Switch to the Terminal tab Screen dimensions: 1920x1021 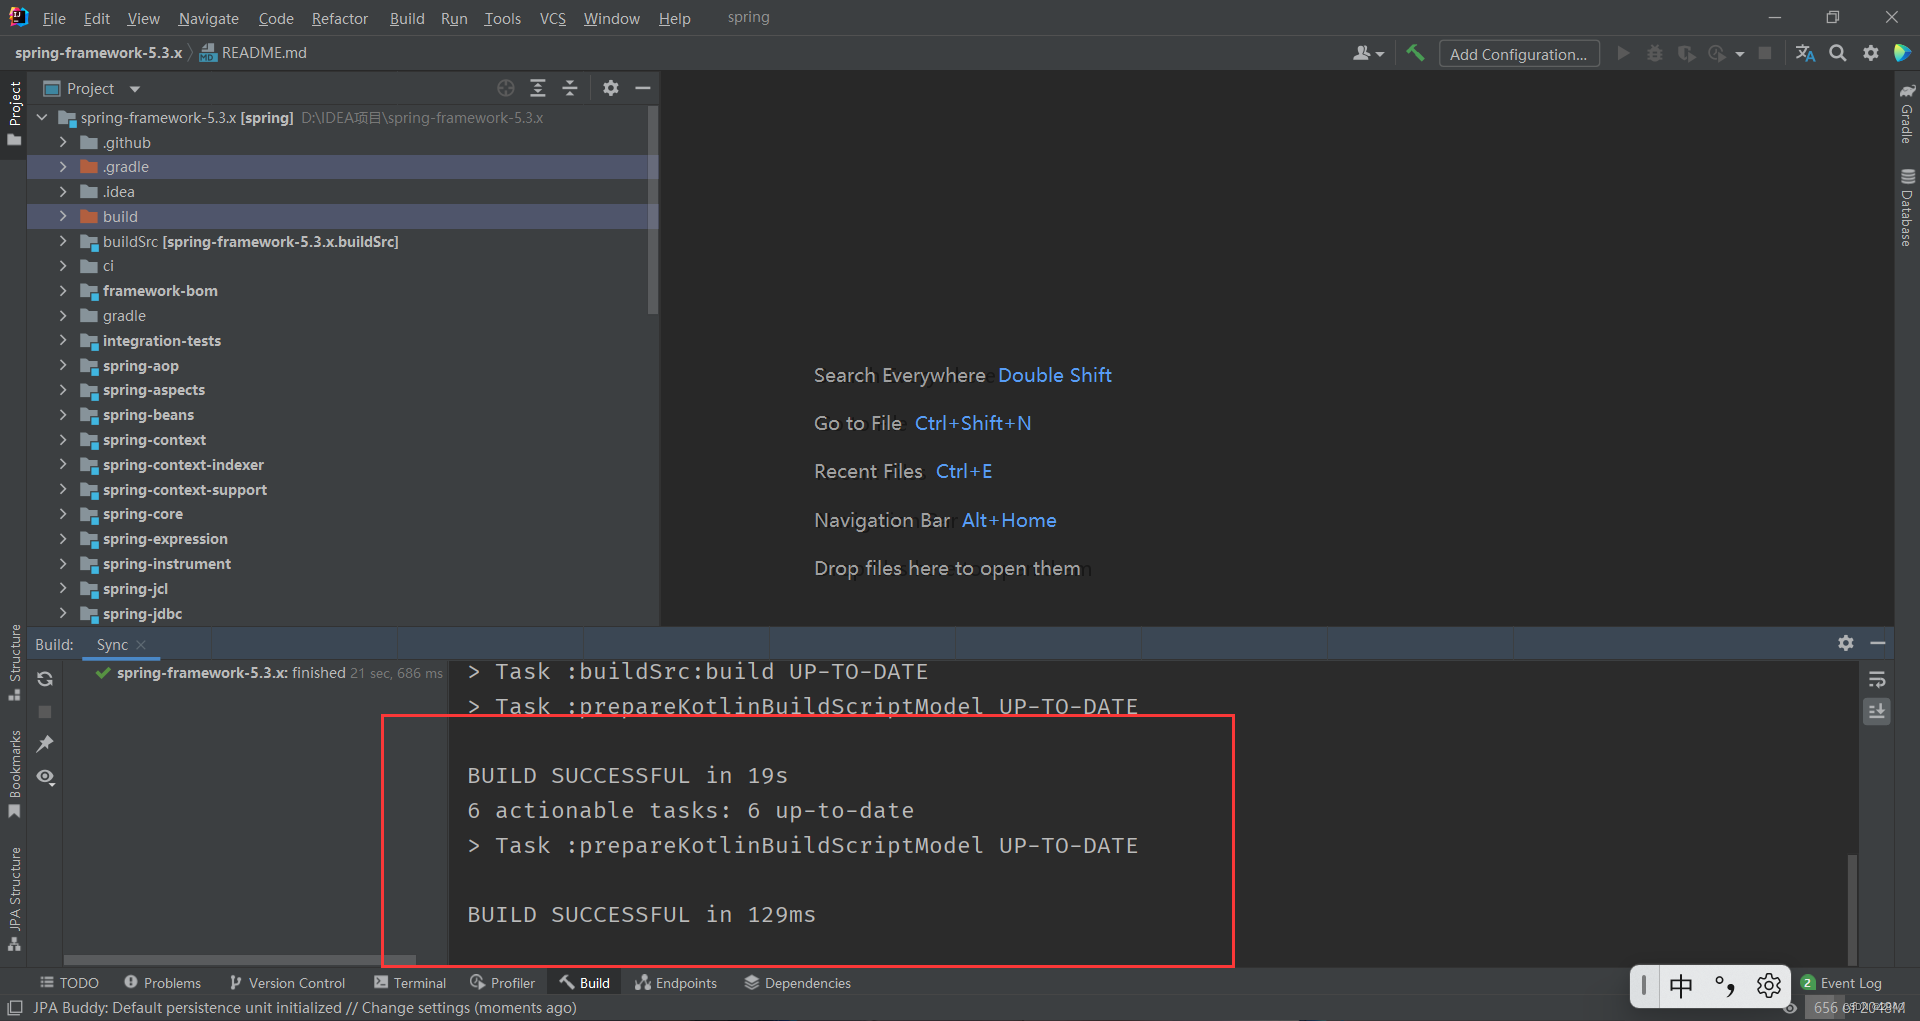pyautogui.click(x=410, y=983)
